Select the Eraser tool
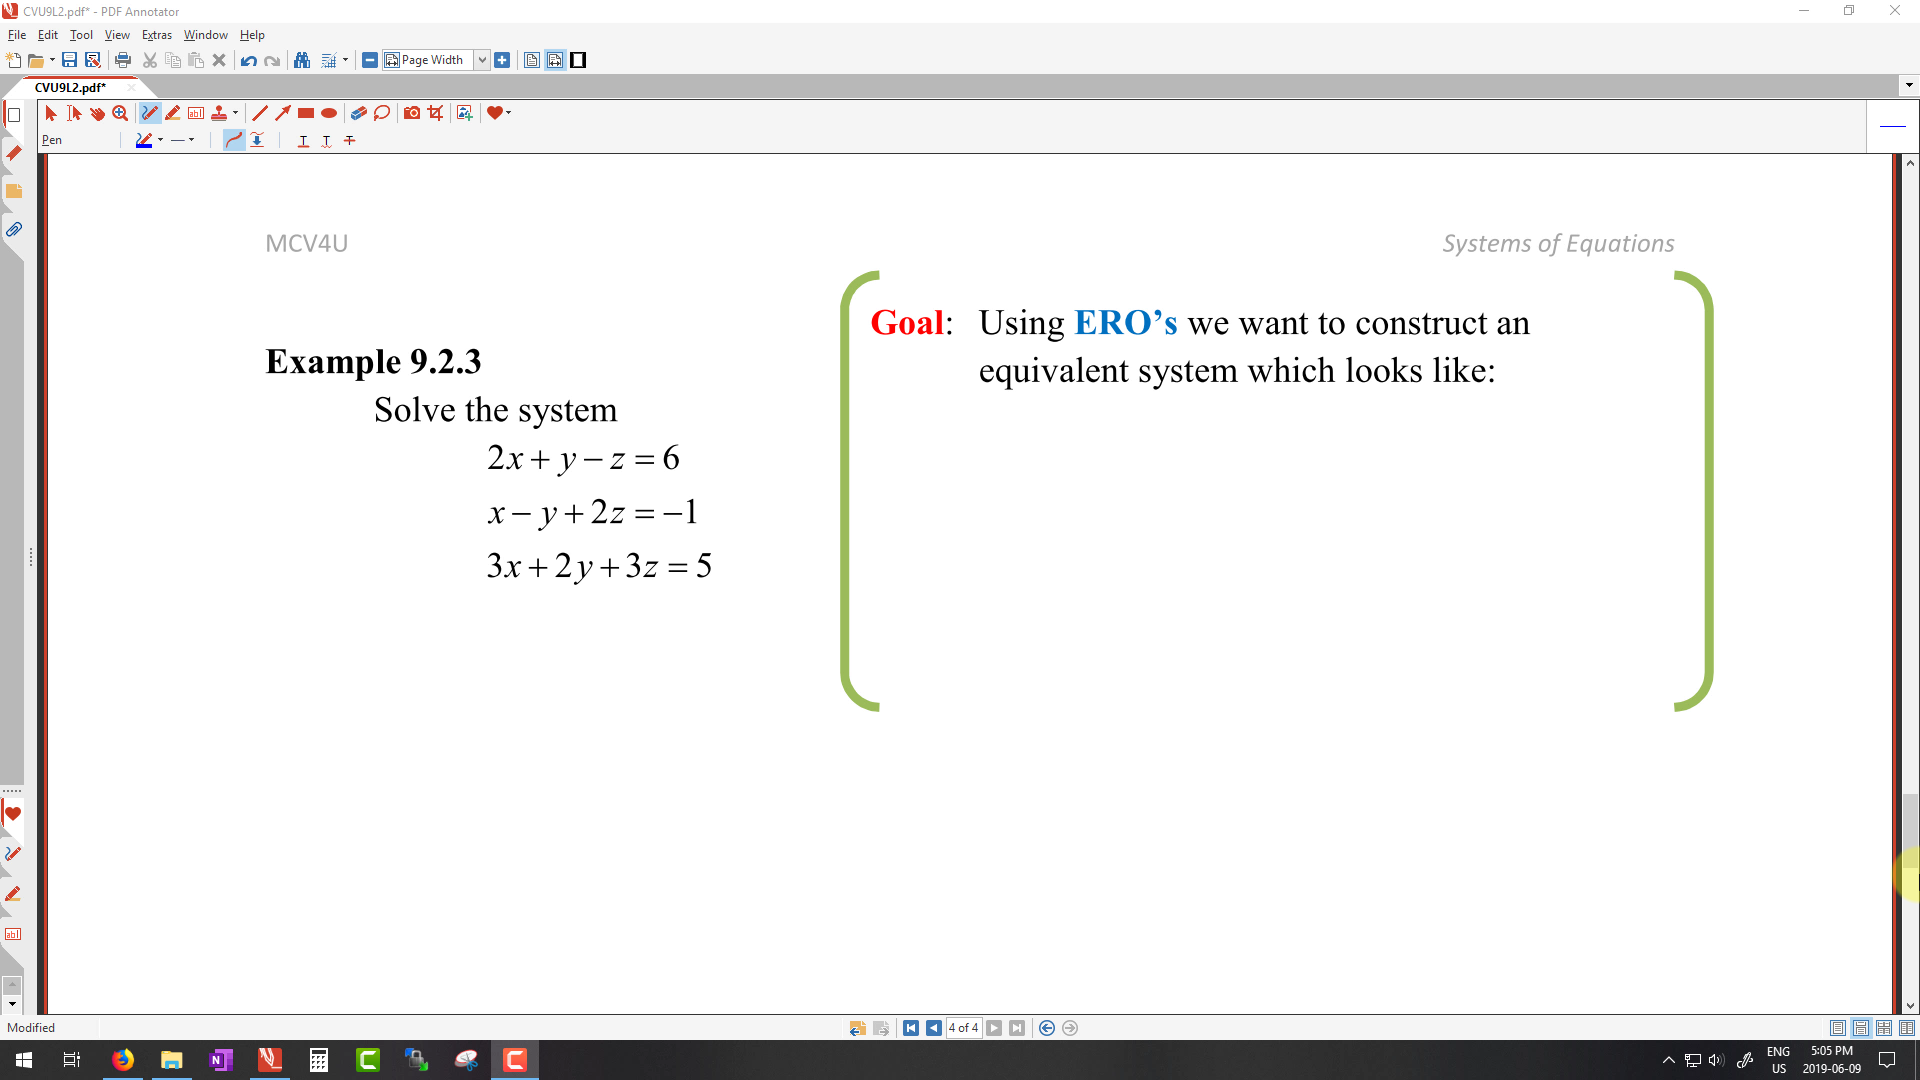Viewport: 1920px width, 1080px height. pyautogui.click(x=358, y=113)
